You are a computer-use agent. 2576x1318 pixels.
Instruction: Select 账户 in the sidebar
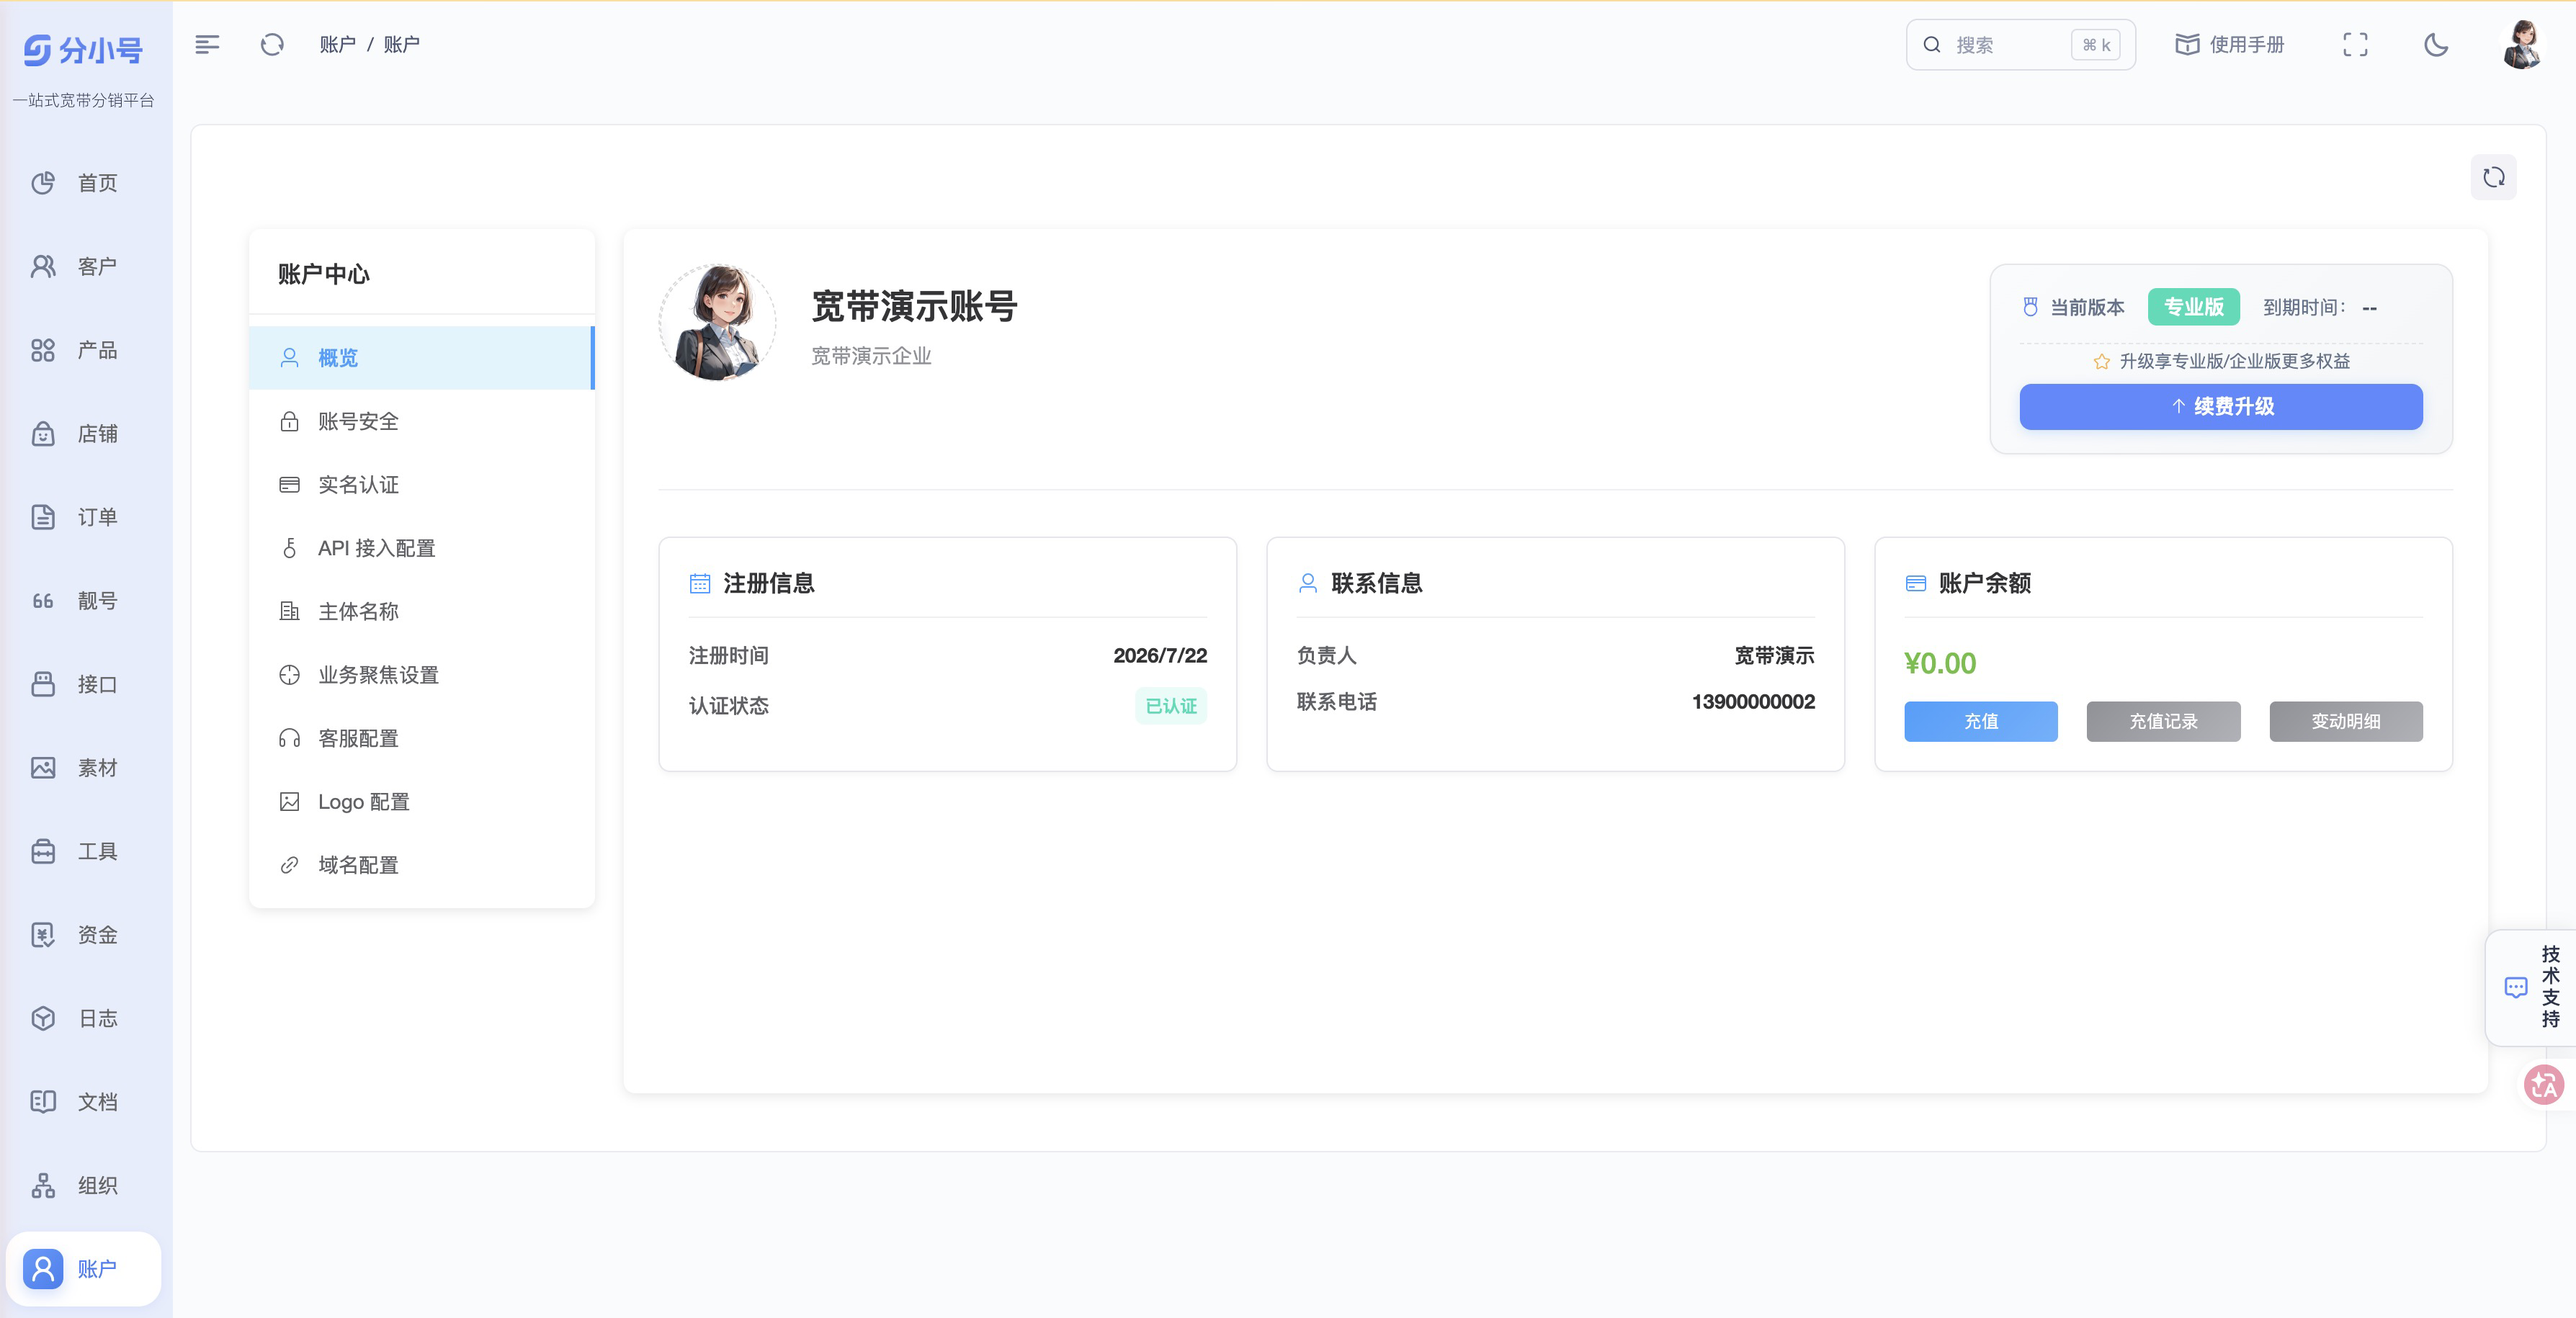84,1268
